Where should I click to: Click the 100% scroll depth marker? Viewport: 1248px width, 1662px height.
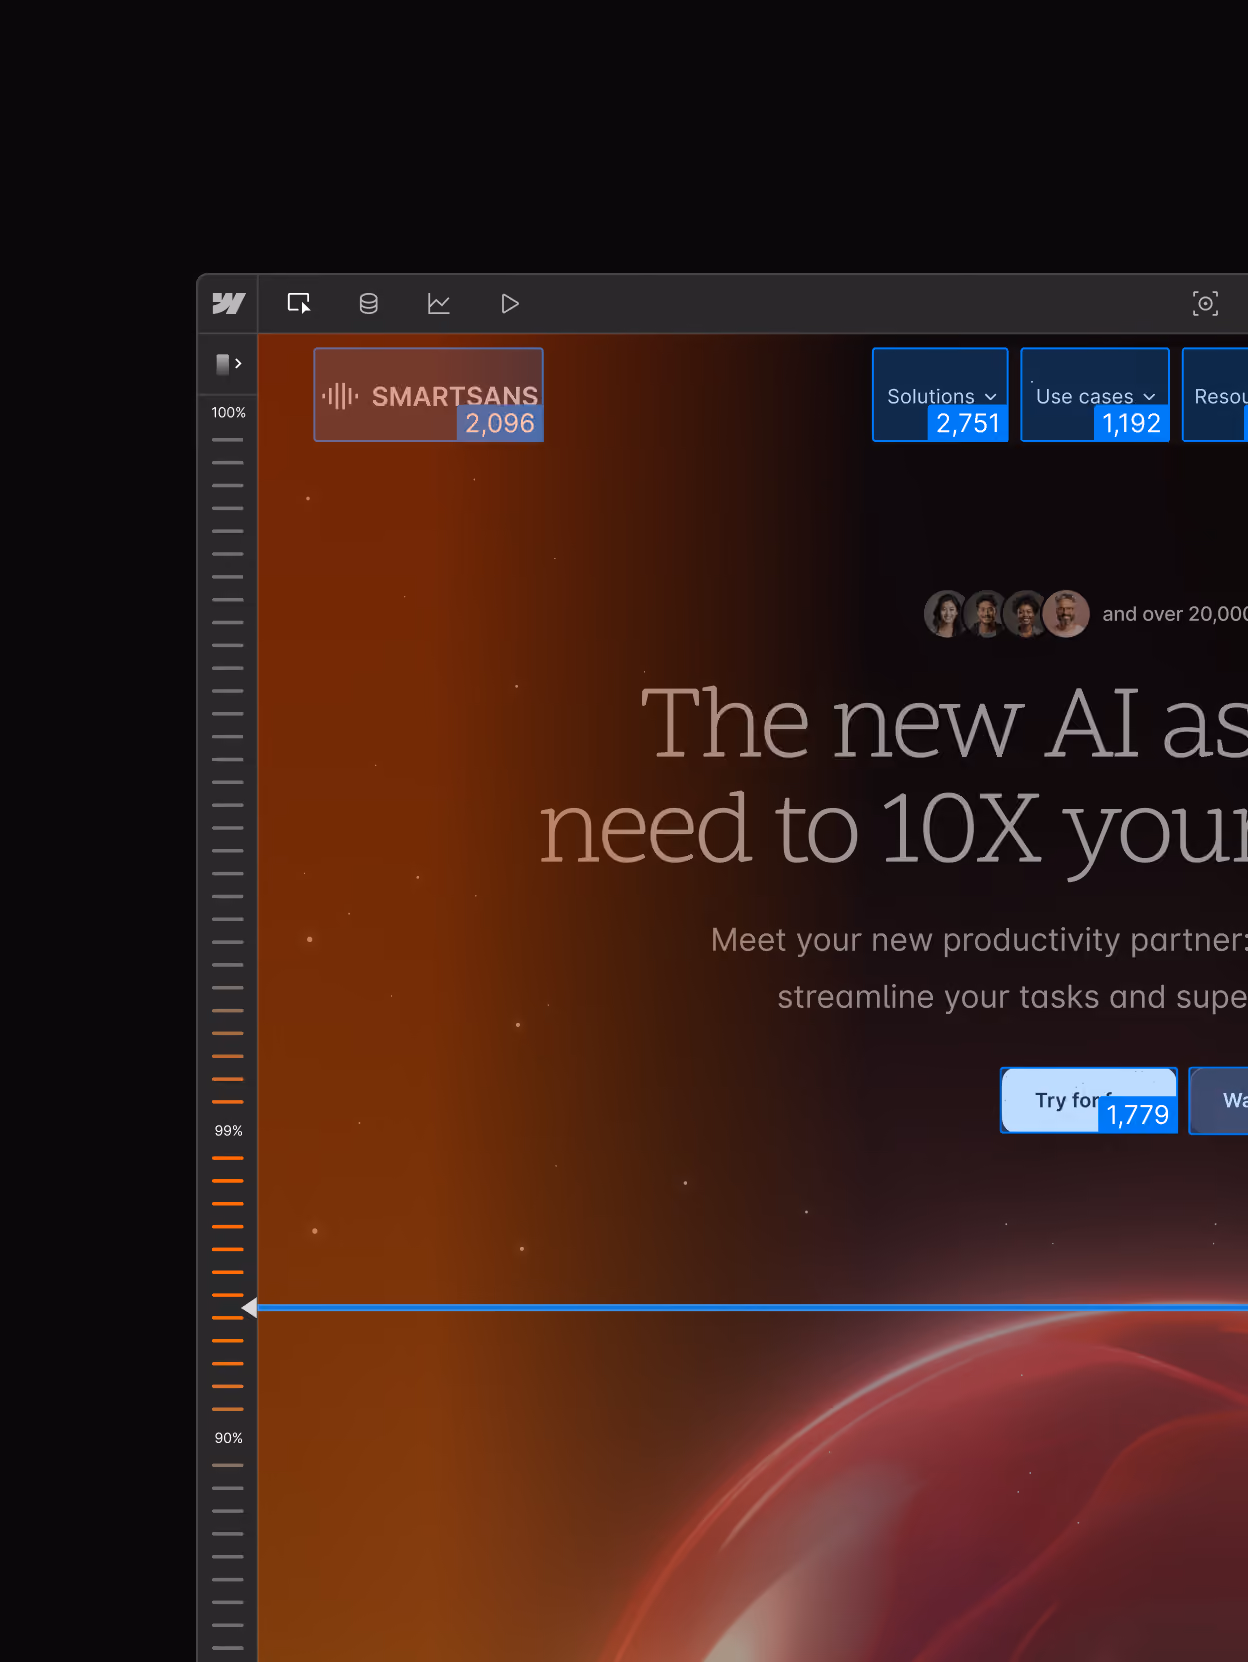click(228, 412)
